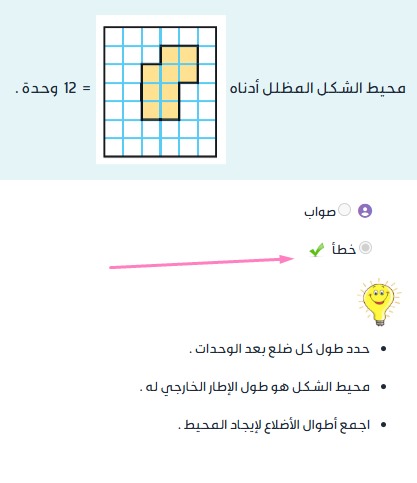Image resolution: width=417 pixels, height=483 pixels.
Task: Click the hint اجمع أطوال الأضلاع
Action: pyautogui.click(x=274, y=425)
